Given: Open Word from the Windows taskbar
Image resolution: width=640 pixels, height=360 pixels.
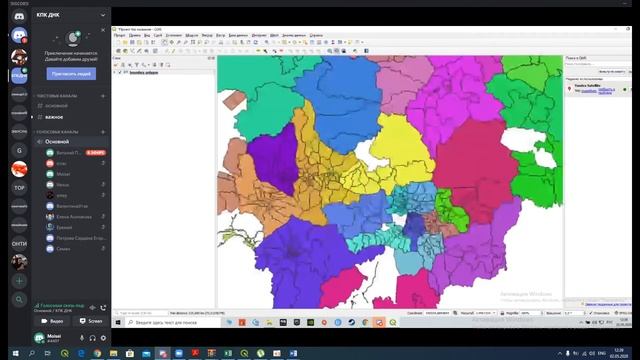Looking at the screenshot, I should point(293,353).
